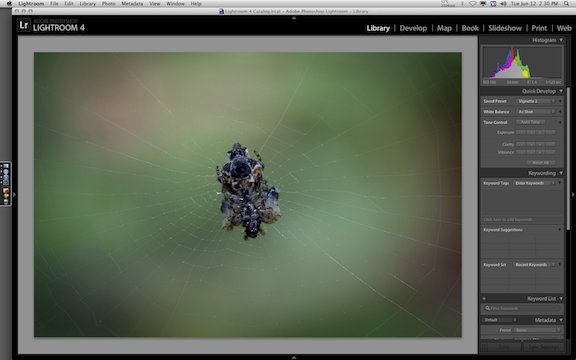The width and height of the screenshot is (576, 360).
Task: Open the Apple menu
Action: [x=9, y=4]
